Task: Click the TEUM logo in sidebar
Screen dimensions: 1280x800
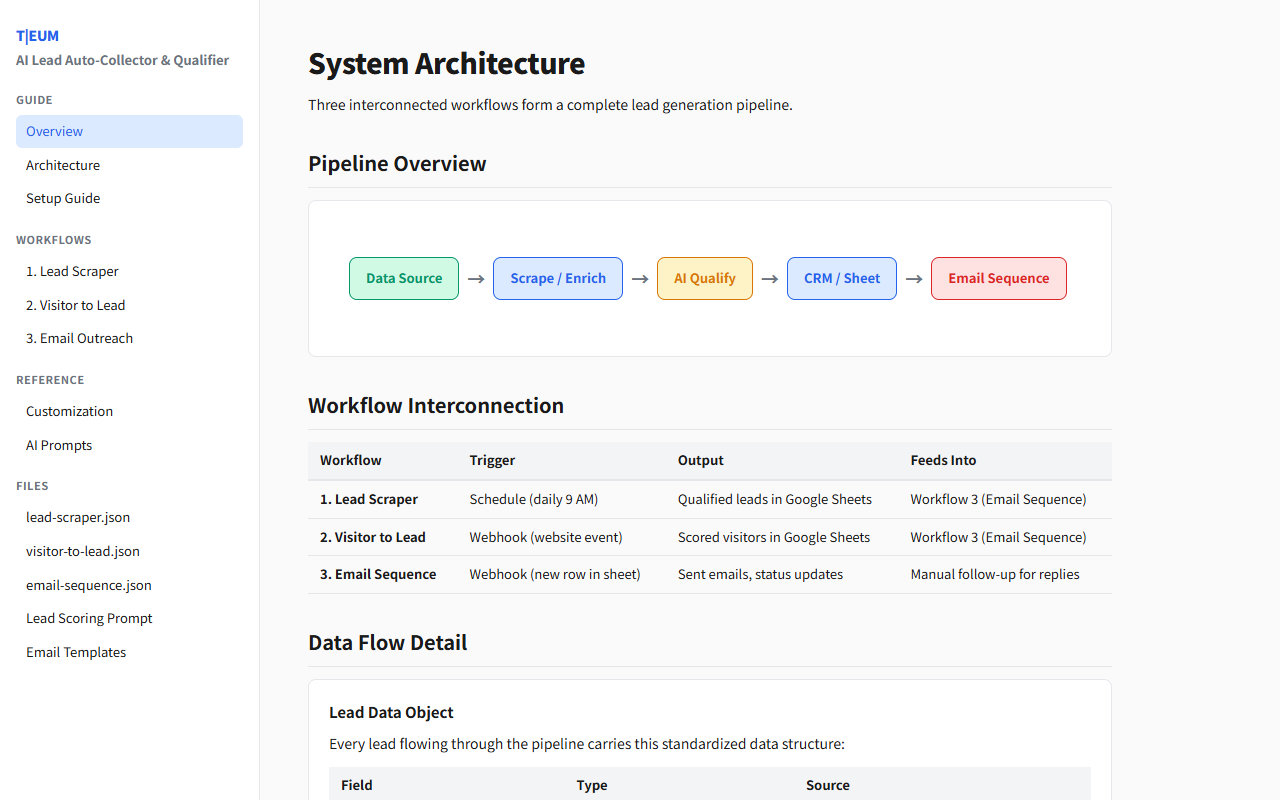Action: [x=38, y=36]
